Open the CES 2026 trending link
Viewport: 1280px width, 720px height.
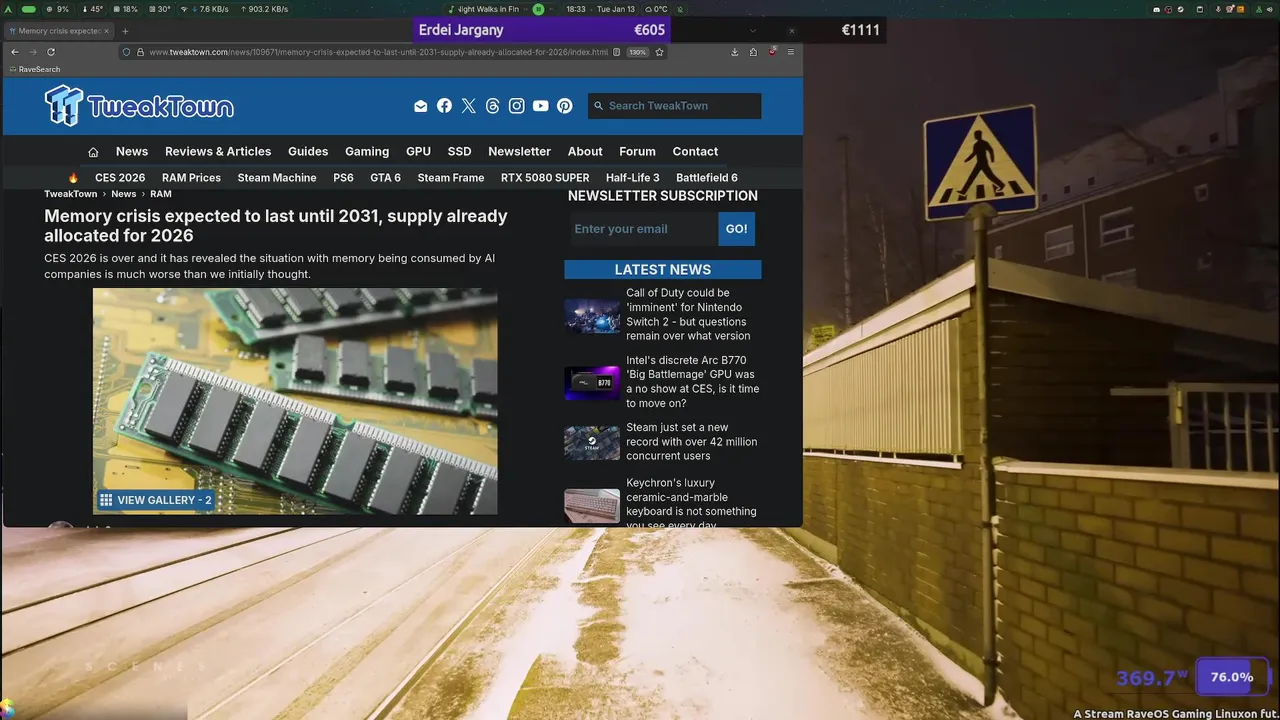tap(120, 178)
